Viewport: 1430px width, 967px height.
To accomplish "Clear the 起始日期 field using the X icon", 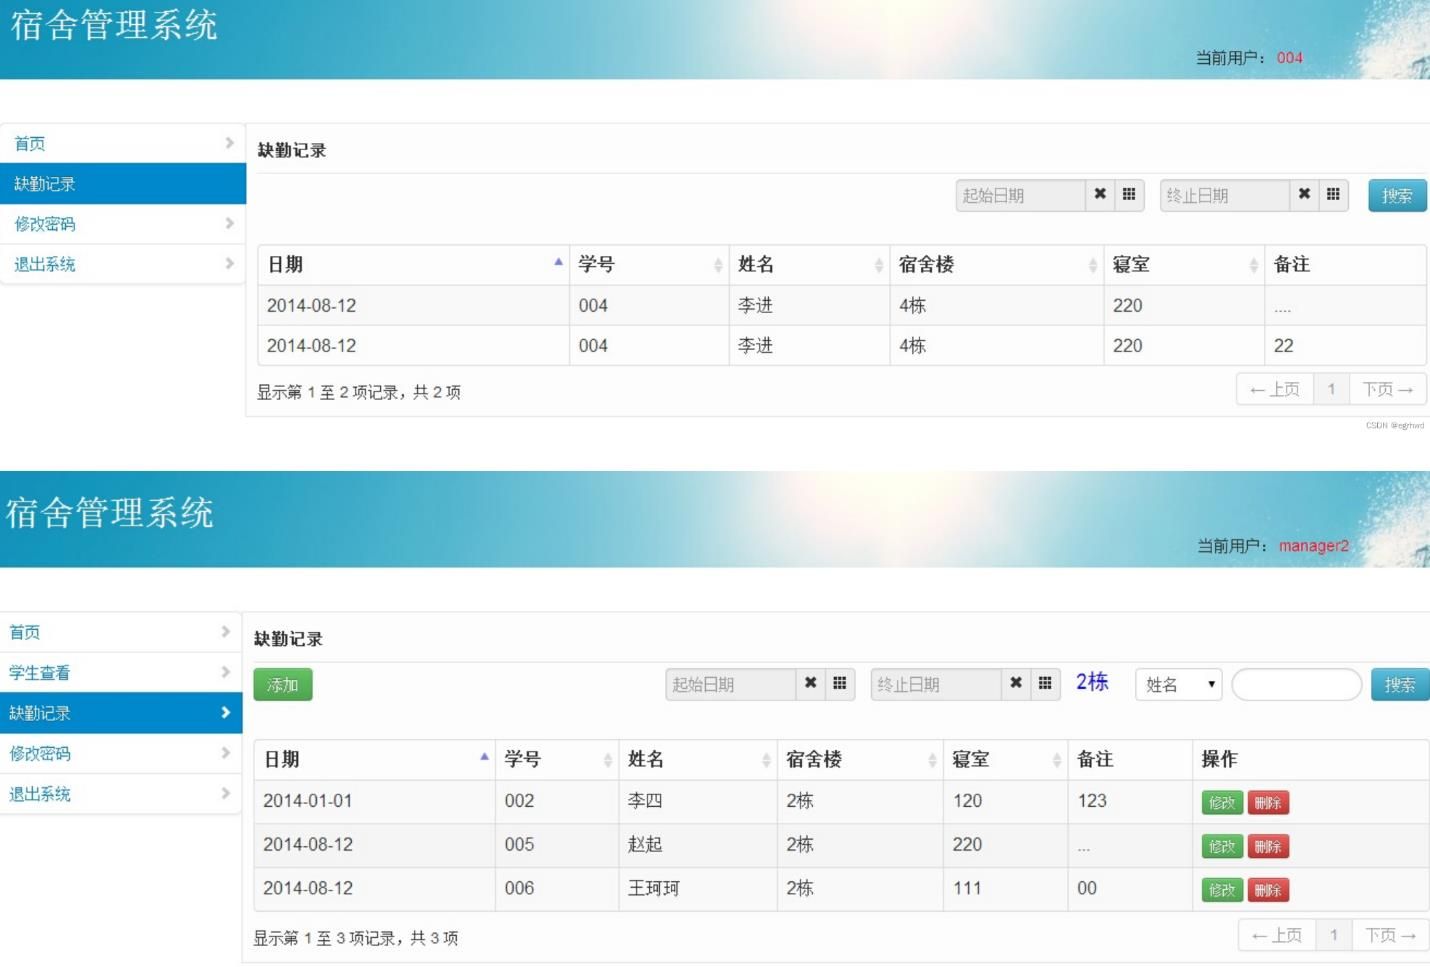I will point(1100,195).
